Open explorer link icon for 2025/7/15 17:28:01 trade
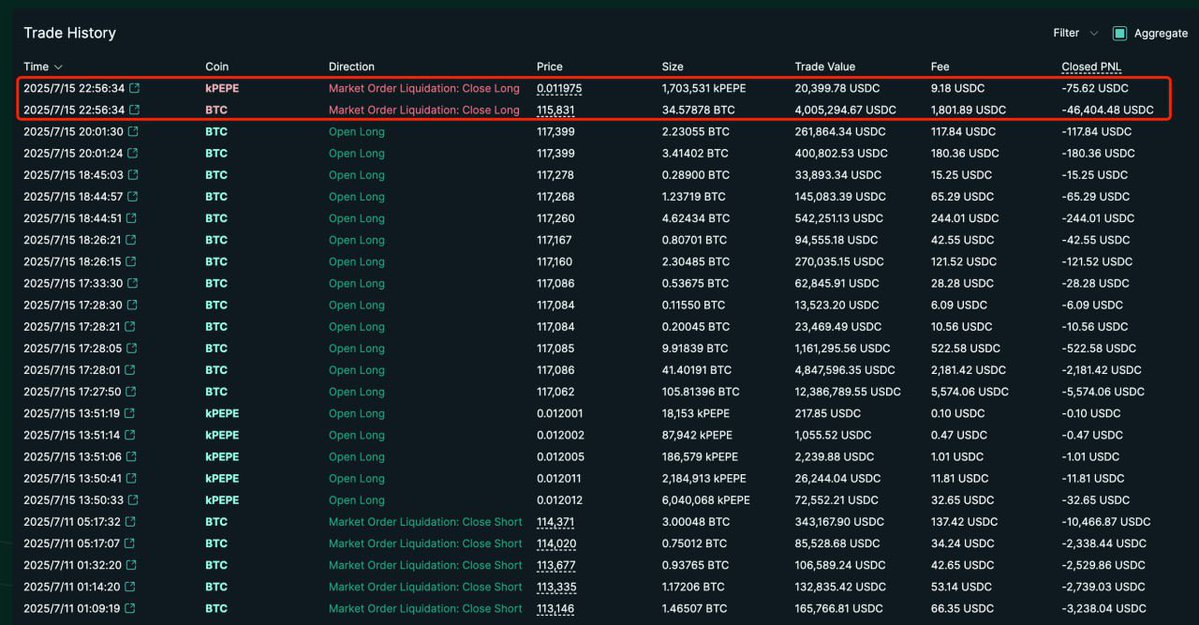The height and width of the screenshot is (625, 1199). coord(130,369)
